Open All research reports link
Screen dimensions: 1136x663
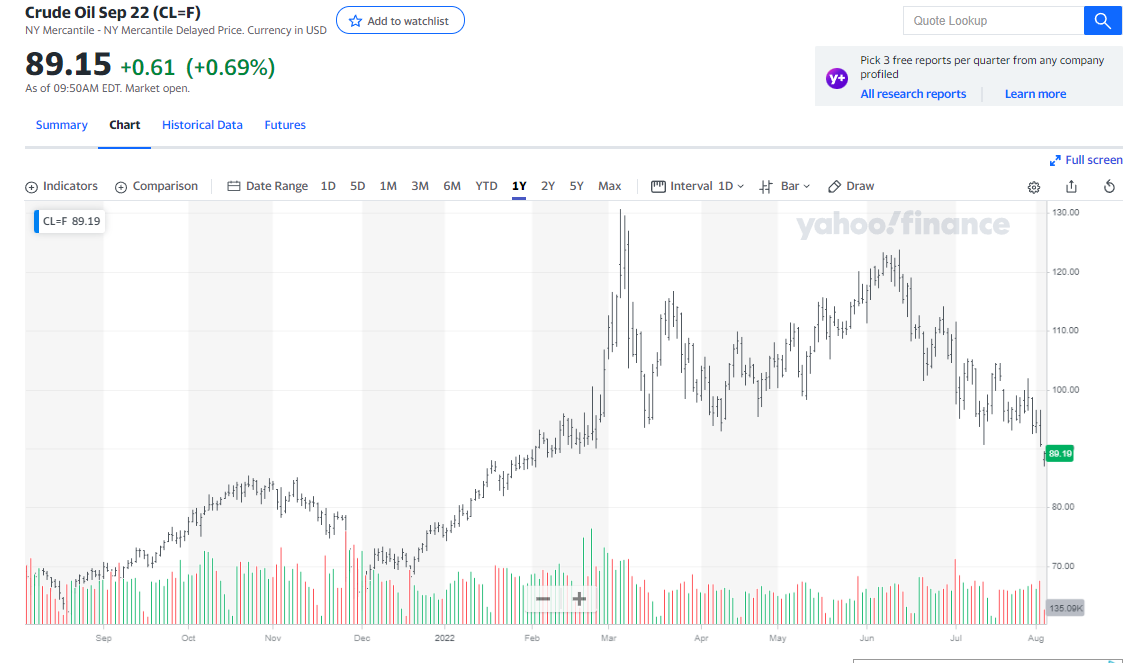point(913,94)
